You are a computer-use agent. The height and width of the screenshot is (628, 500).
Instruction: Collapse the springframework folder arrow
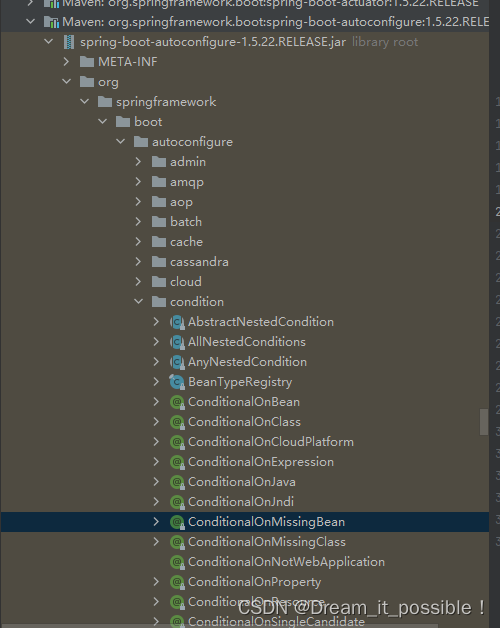tap(85, 101)
